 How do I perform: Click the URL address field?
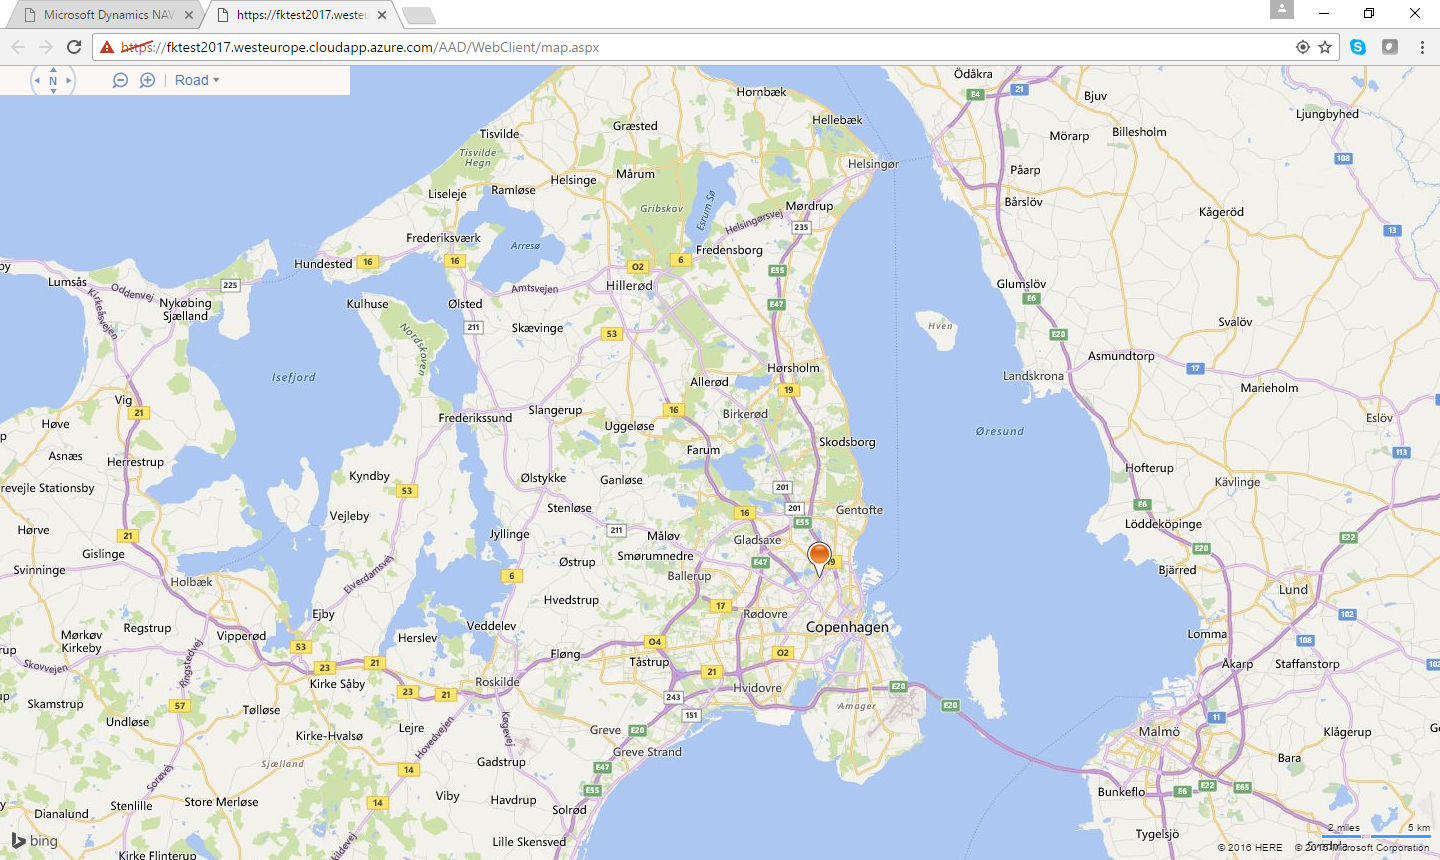(x=700, y=47)
